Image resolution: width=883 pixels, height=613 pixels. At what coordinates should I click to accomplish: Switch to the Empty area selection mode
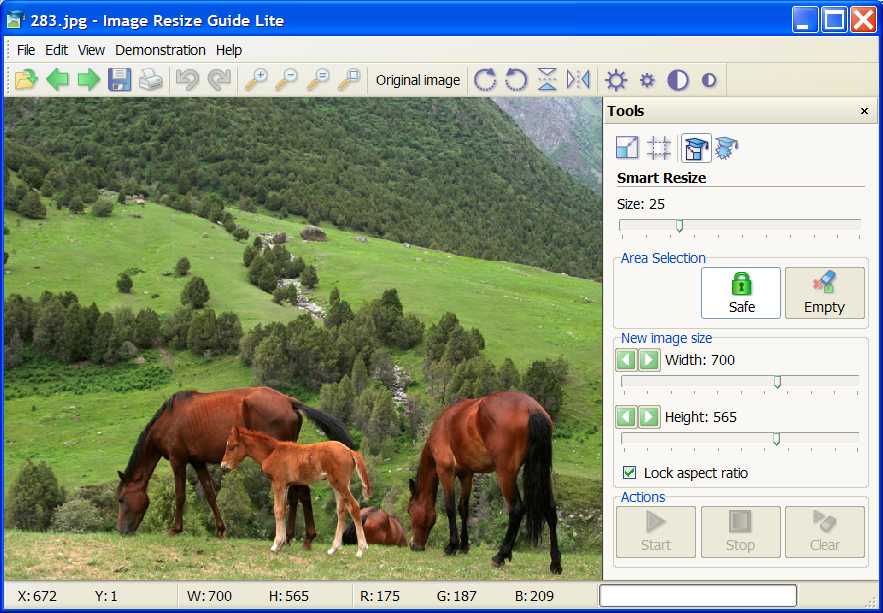824,292
